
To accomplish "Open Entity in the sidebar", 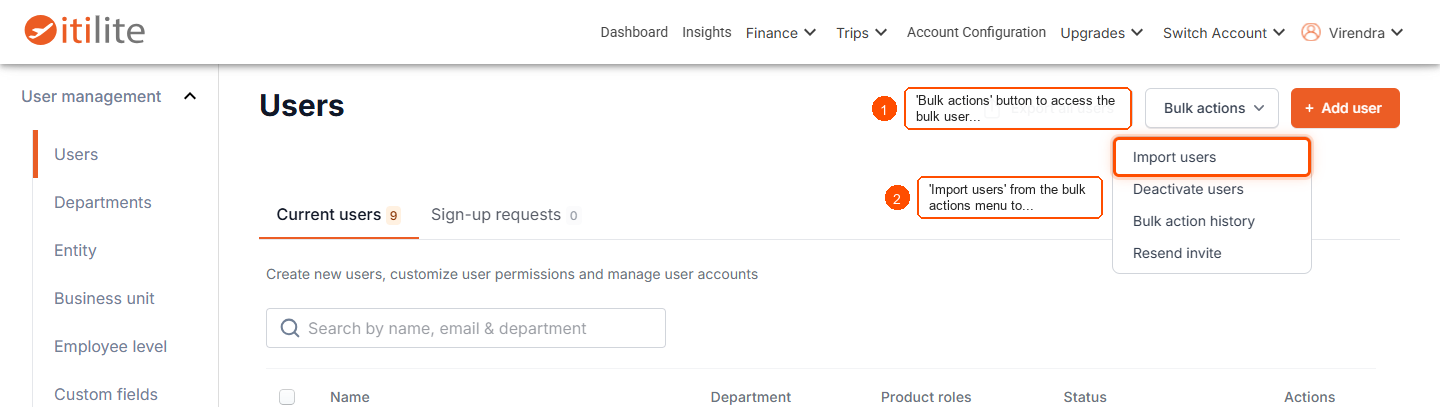I will (x=75, y=250).
